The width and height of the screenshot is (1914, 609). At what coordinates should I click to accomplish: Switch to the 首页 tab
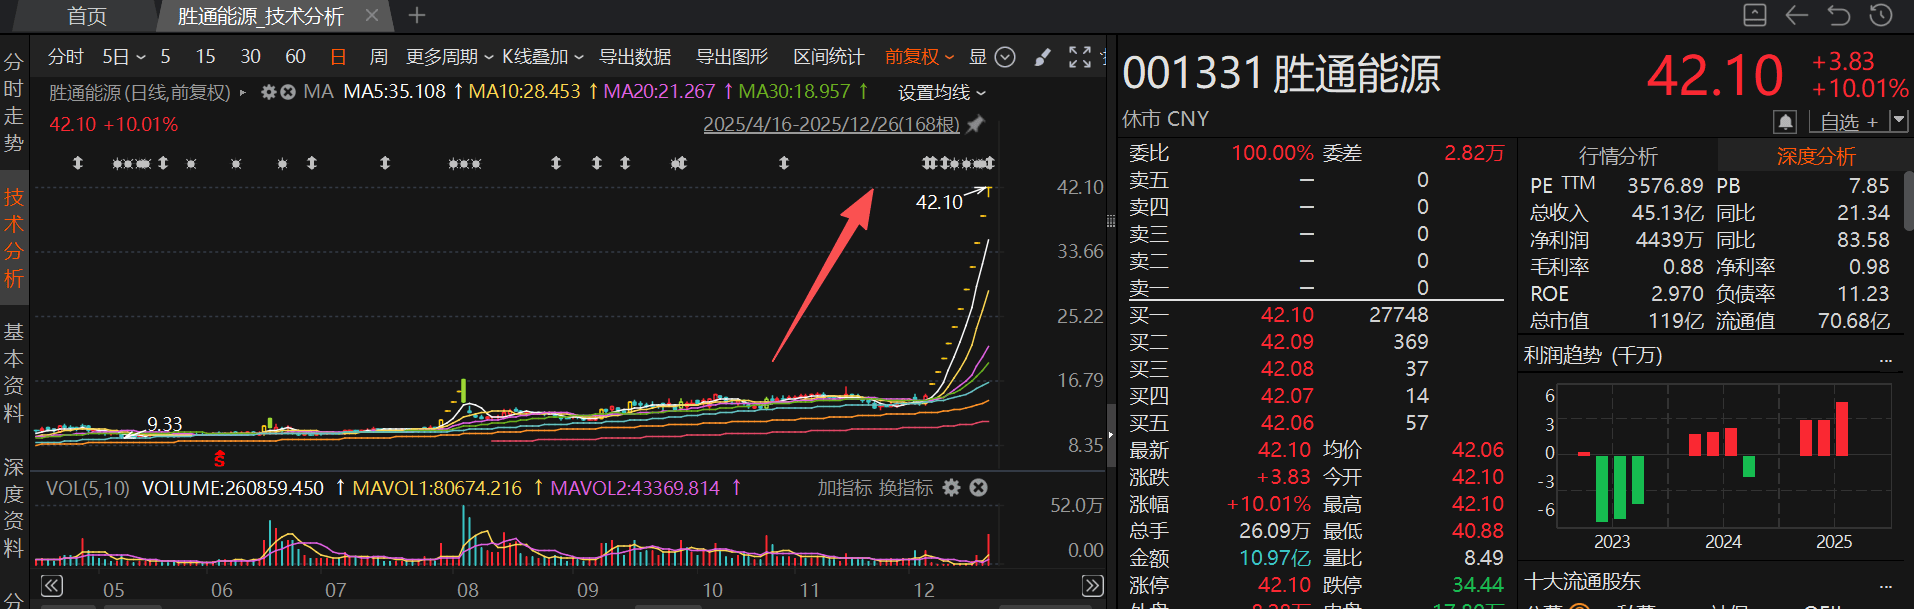coord(87,16)
